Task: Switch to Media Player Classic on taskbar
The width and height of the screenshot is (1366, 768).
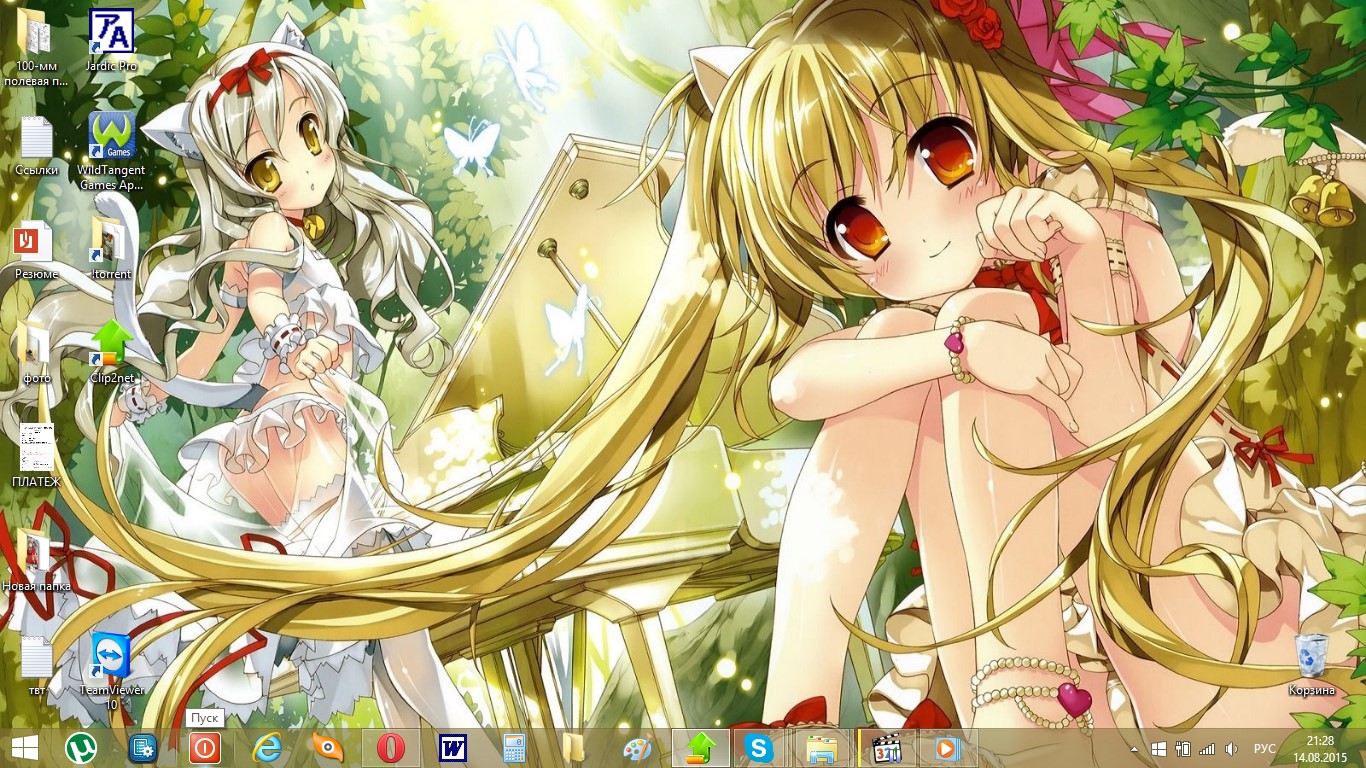Action: tap(886, 748)
